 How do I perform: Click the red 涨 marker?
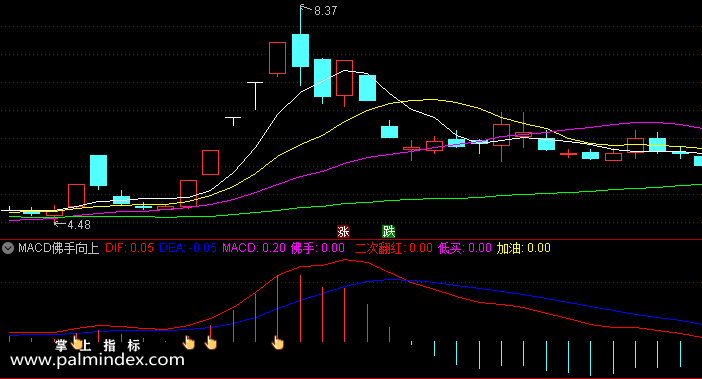pyautogui.click(x=343, y=231)
